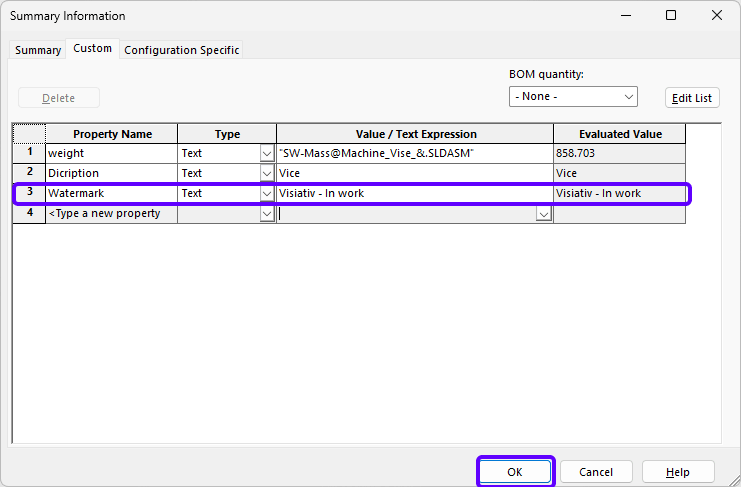
Task: Click the greyed-out Delete button
Action: pos(59,98)
